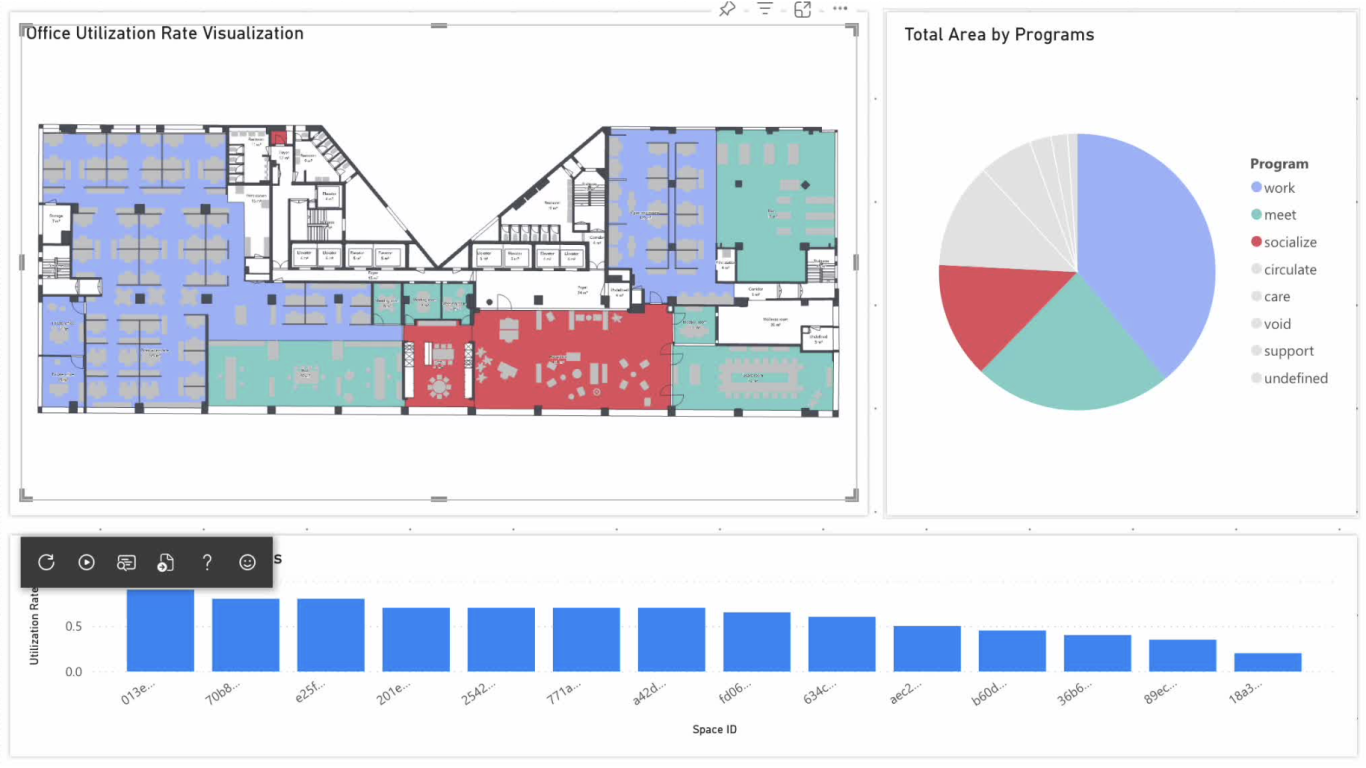Click the Program legend heading
The width and height of the screenshot is (1366, 768).
1279,164
